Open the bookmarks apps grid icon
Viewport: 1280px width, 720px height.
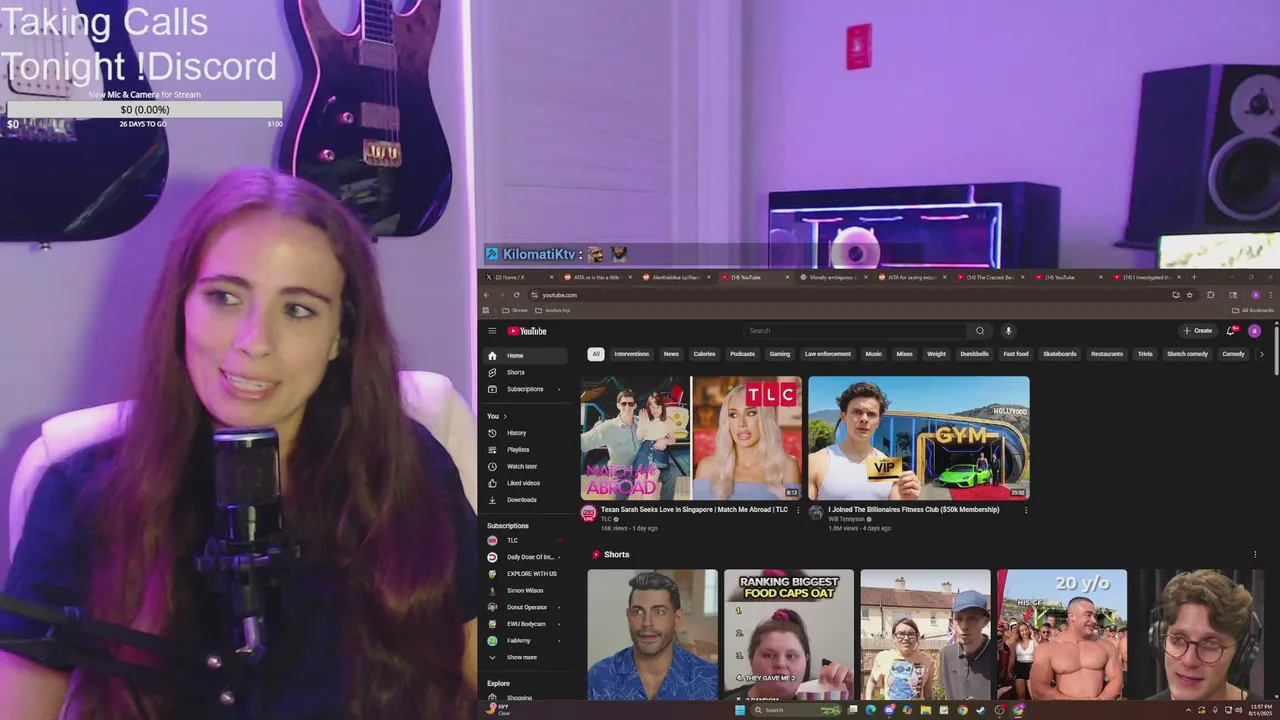click(x=486, y=310)
